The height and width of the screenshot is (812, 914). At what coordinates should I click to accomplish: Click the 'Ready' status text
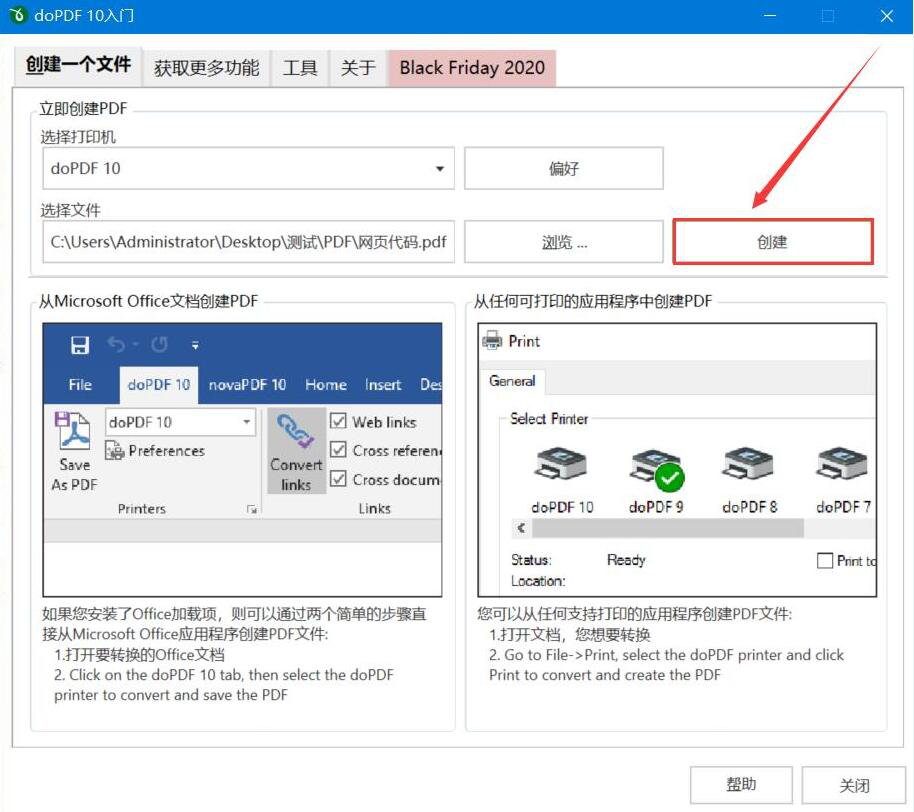pyautogui.click(x=626, y=560)
